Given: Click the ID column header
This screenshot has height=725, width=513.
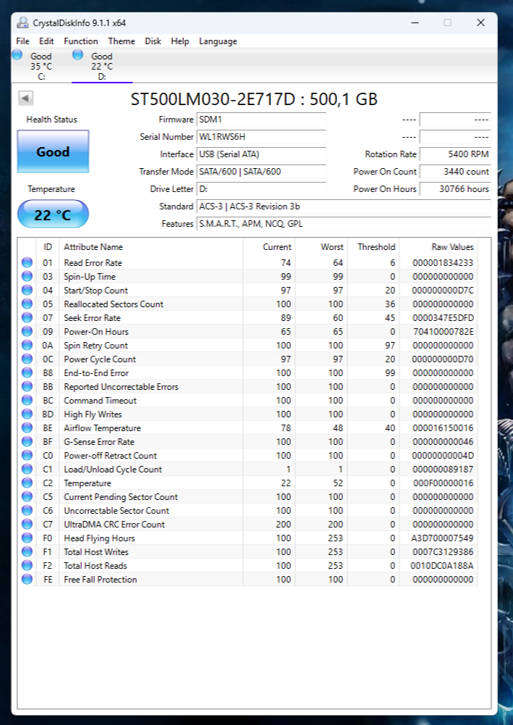Looking at the screenshot, I should tap(48, 247).
